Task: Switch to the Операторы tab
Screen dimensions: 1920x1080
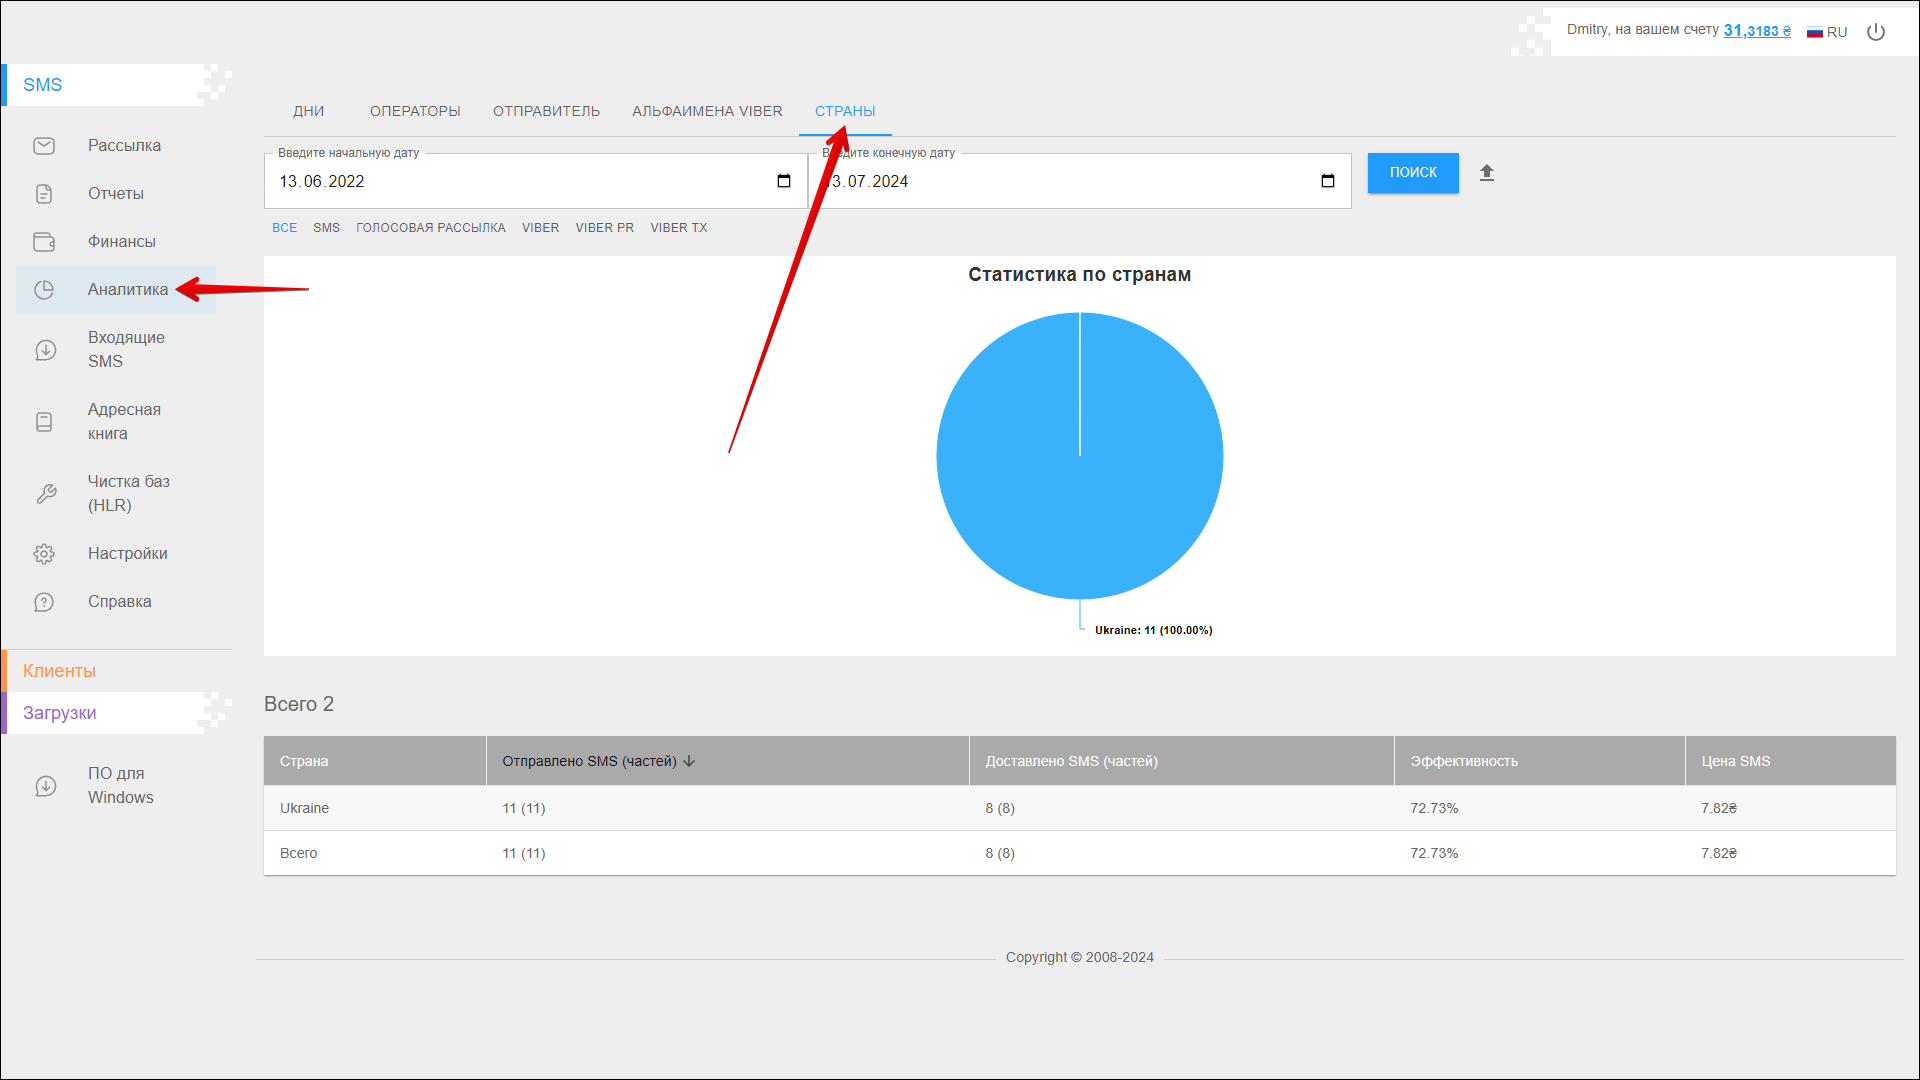Action: 415,111
